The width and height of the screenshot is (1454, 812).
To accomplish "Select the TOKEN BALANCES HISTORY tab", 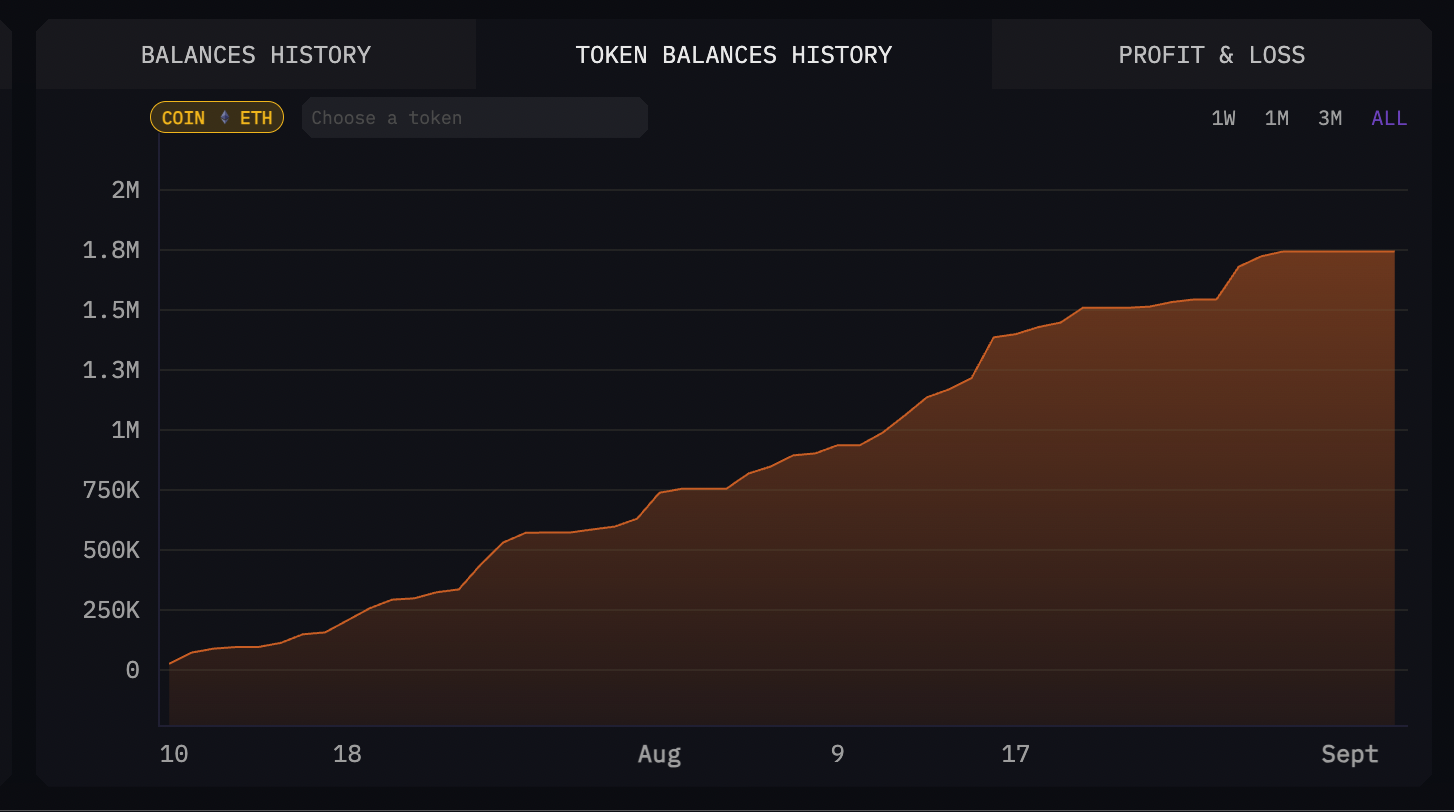I will tap(733, 54).
